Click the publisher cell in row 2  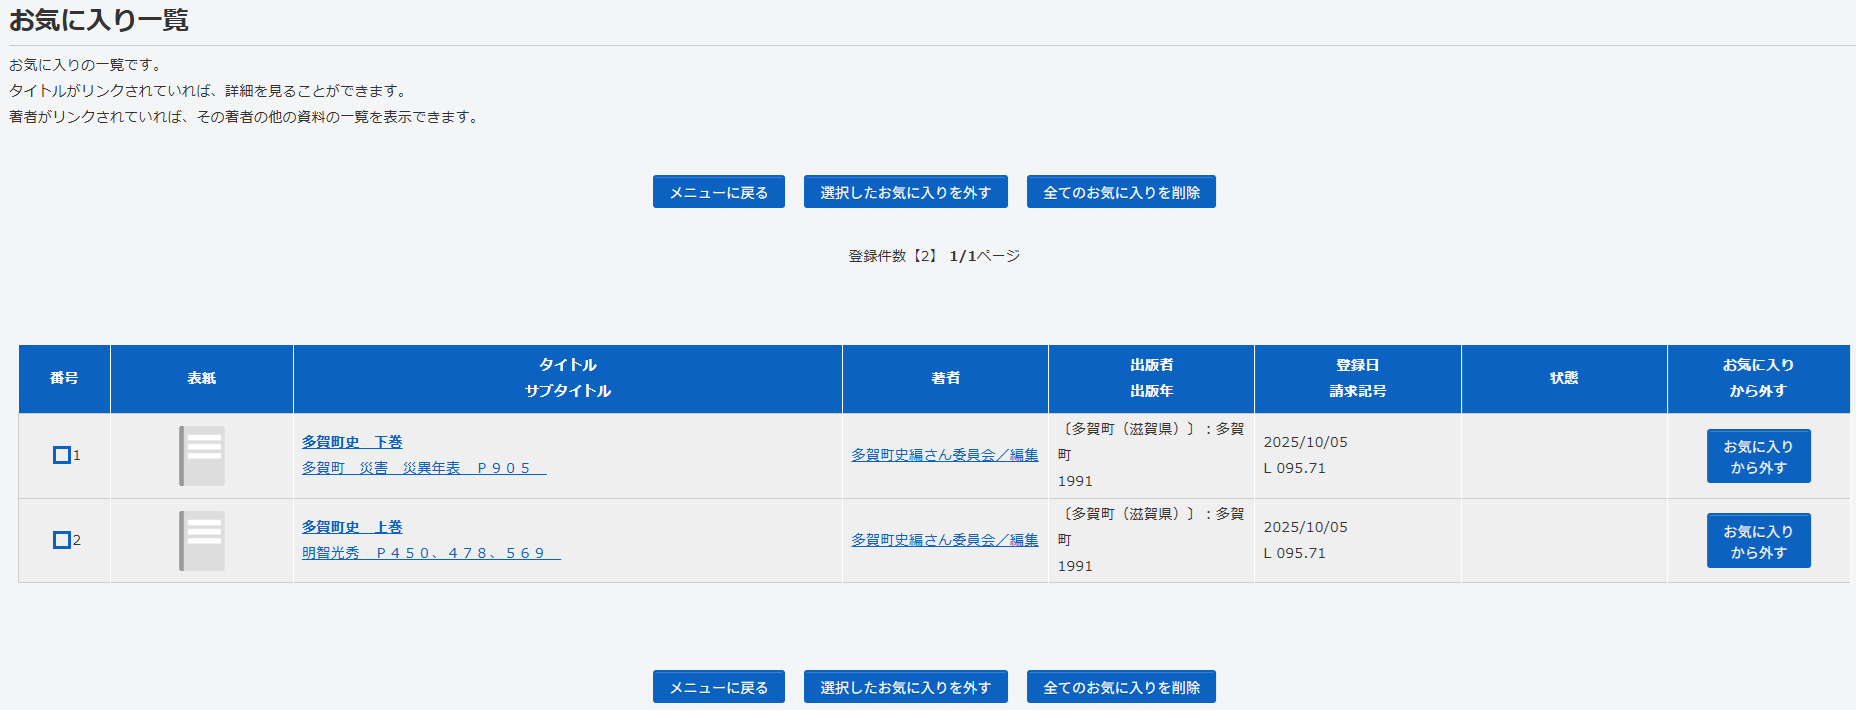click(1151, 540)
